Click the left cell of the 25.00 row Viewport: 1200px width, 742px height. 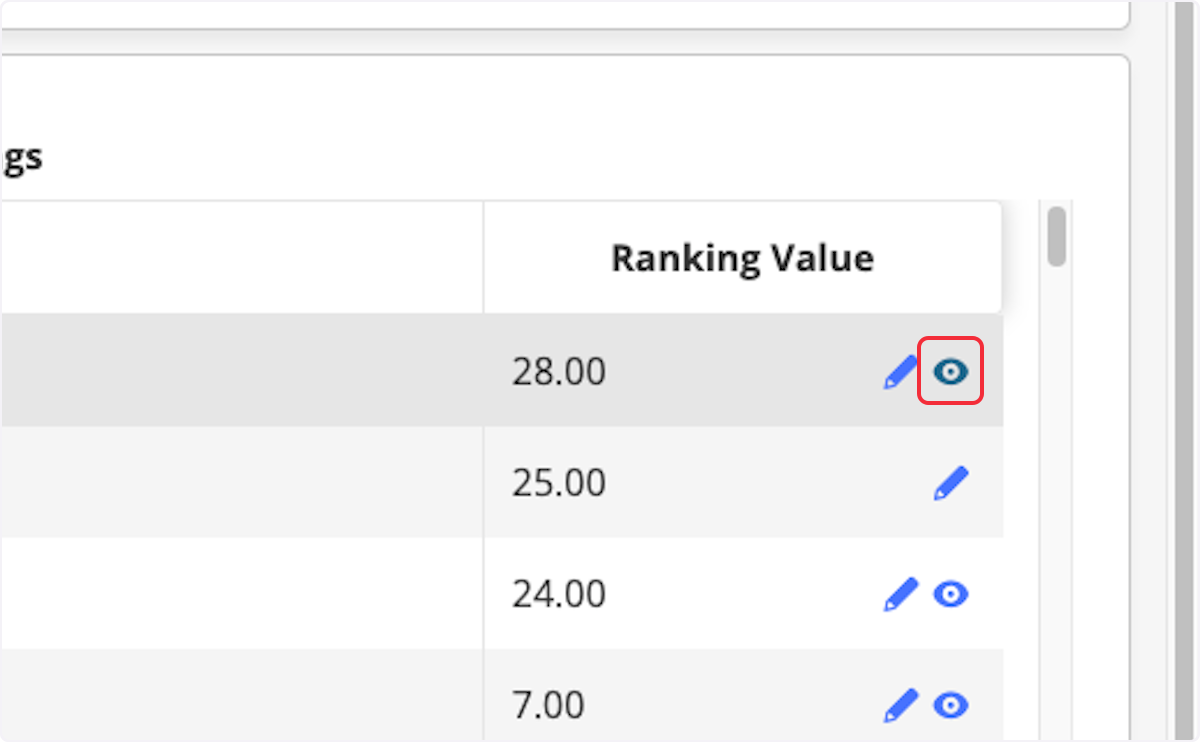241,483
